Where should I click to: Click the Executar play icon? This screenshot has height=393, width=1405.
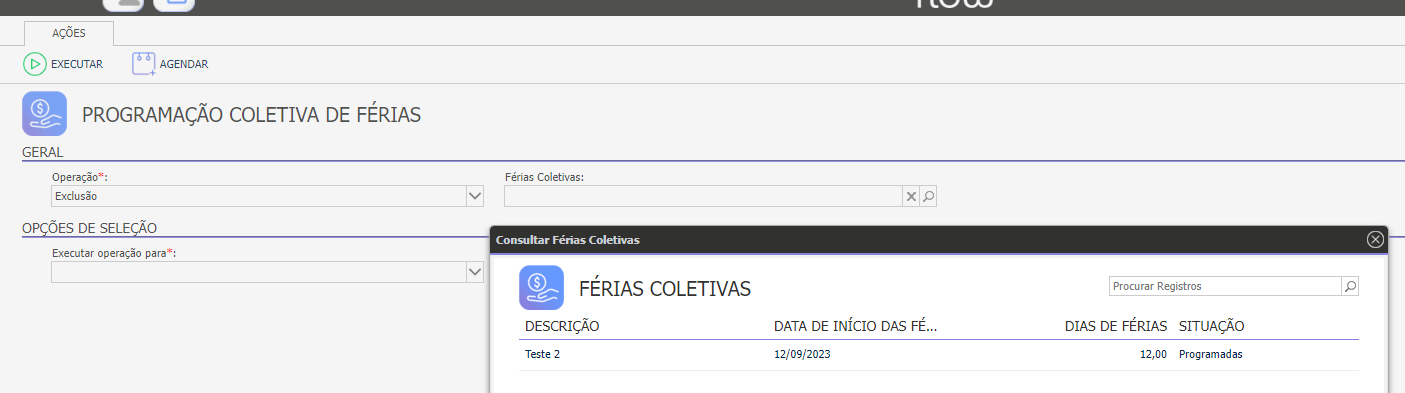tap(35, 64)
